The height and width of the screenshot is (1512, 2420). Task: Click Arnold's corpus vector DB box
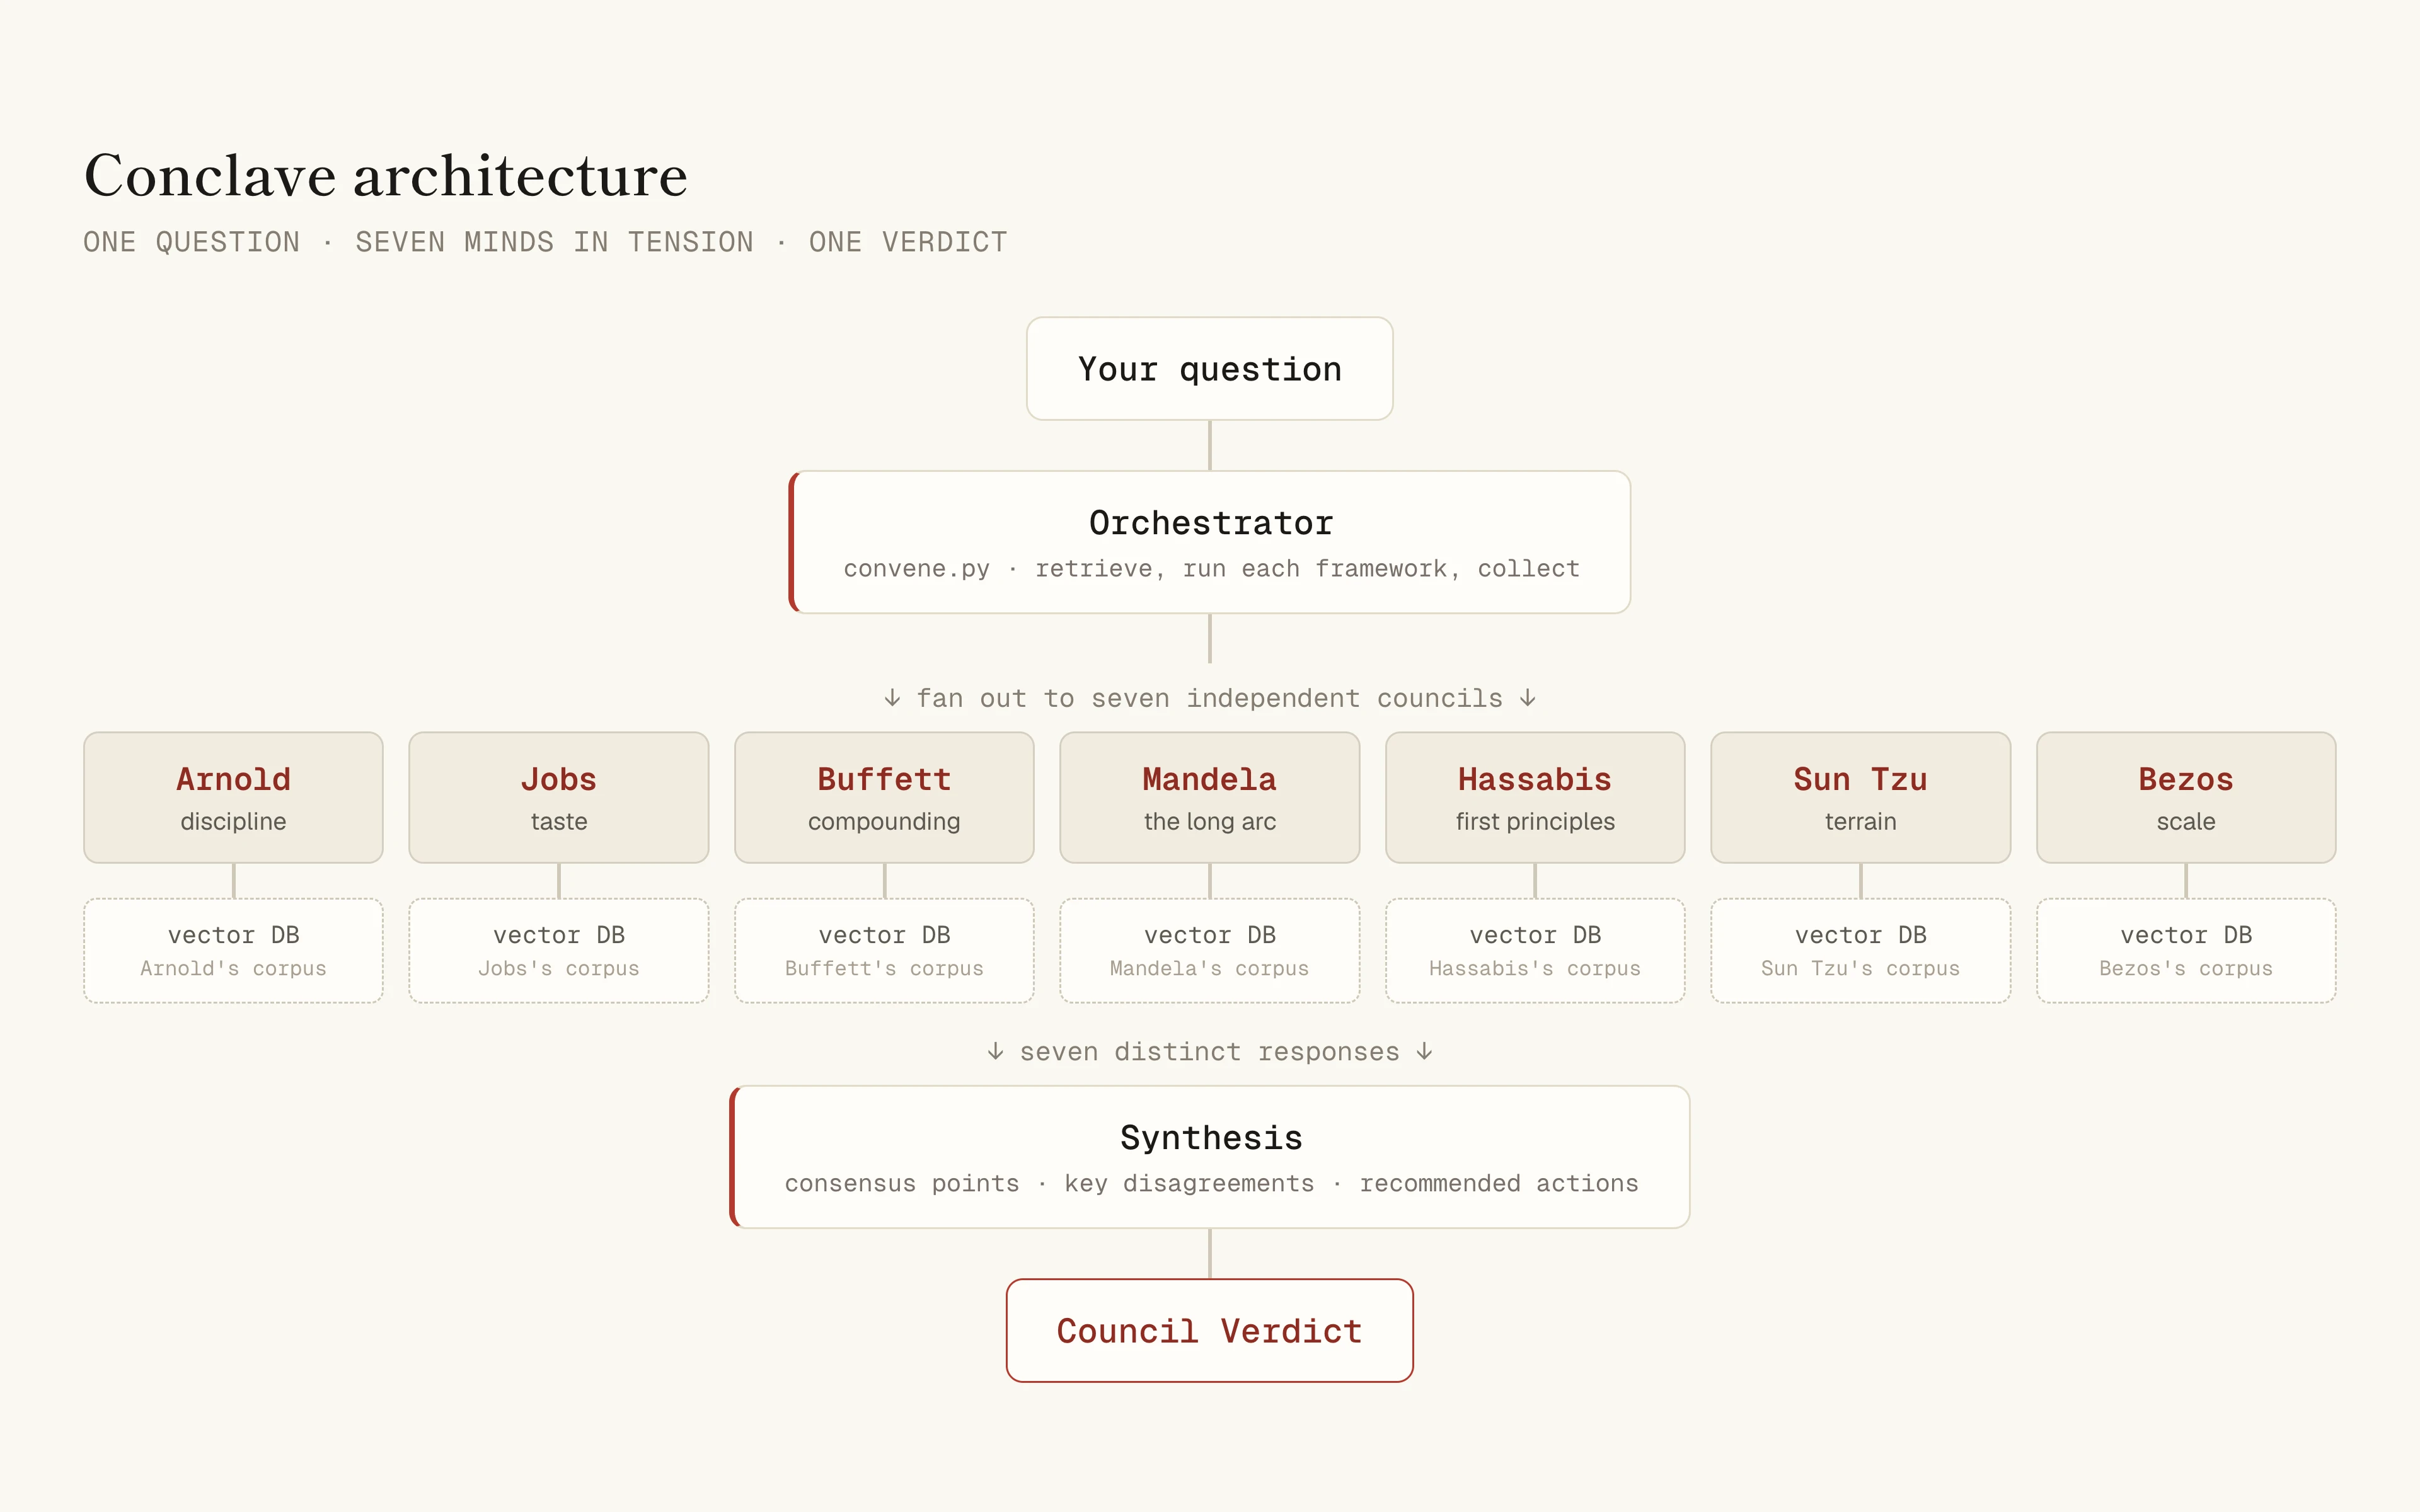click(x=233, y=950)
